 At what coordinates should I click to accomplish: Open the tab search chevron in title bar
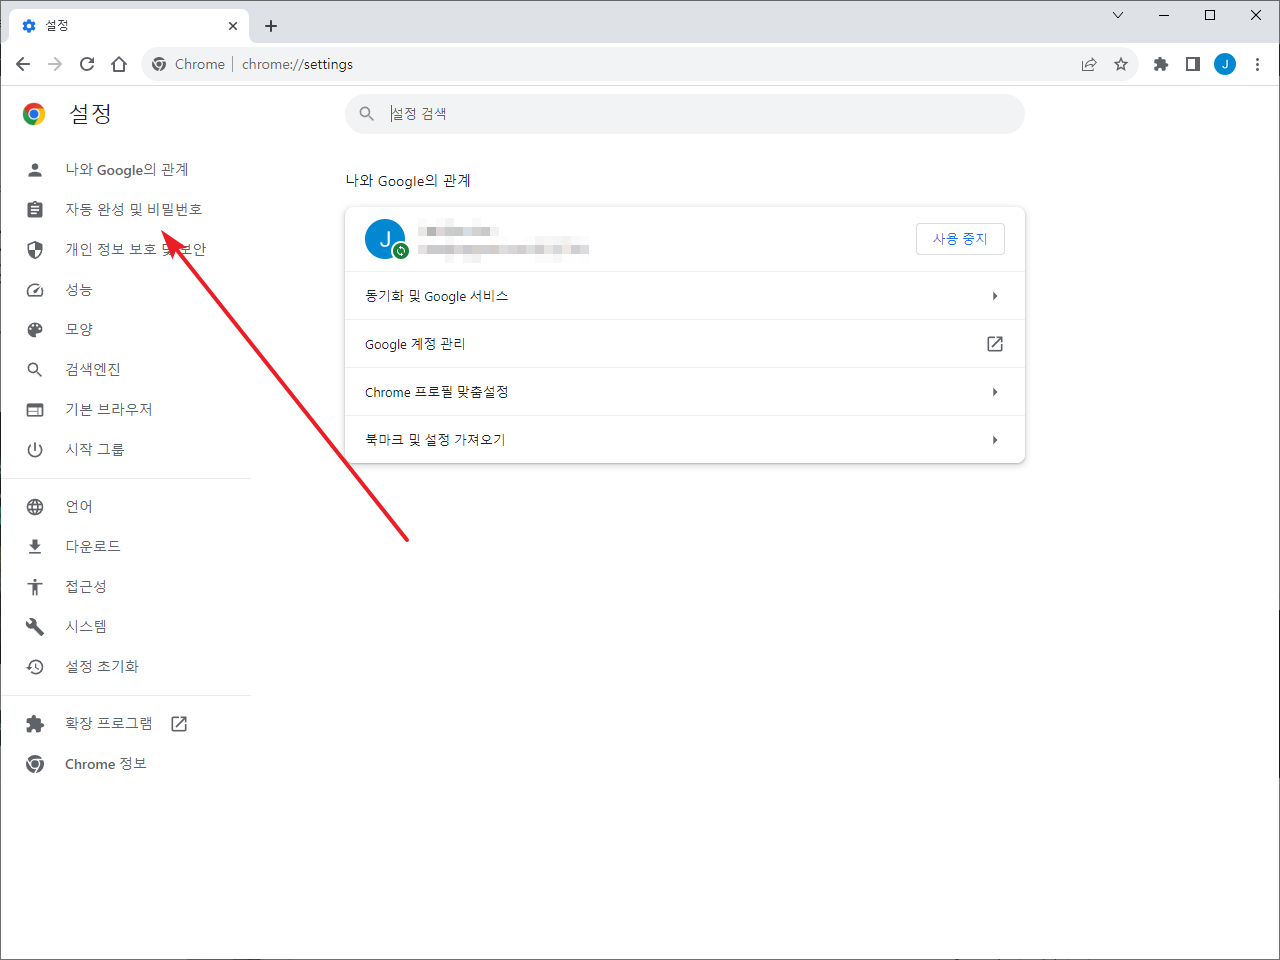pyautogui.click(x=1118, y=15)
